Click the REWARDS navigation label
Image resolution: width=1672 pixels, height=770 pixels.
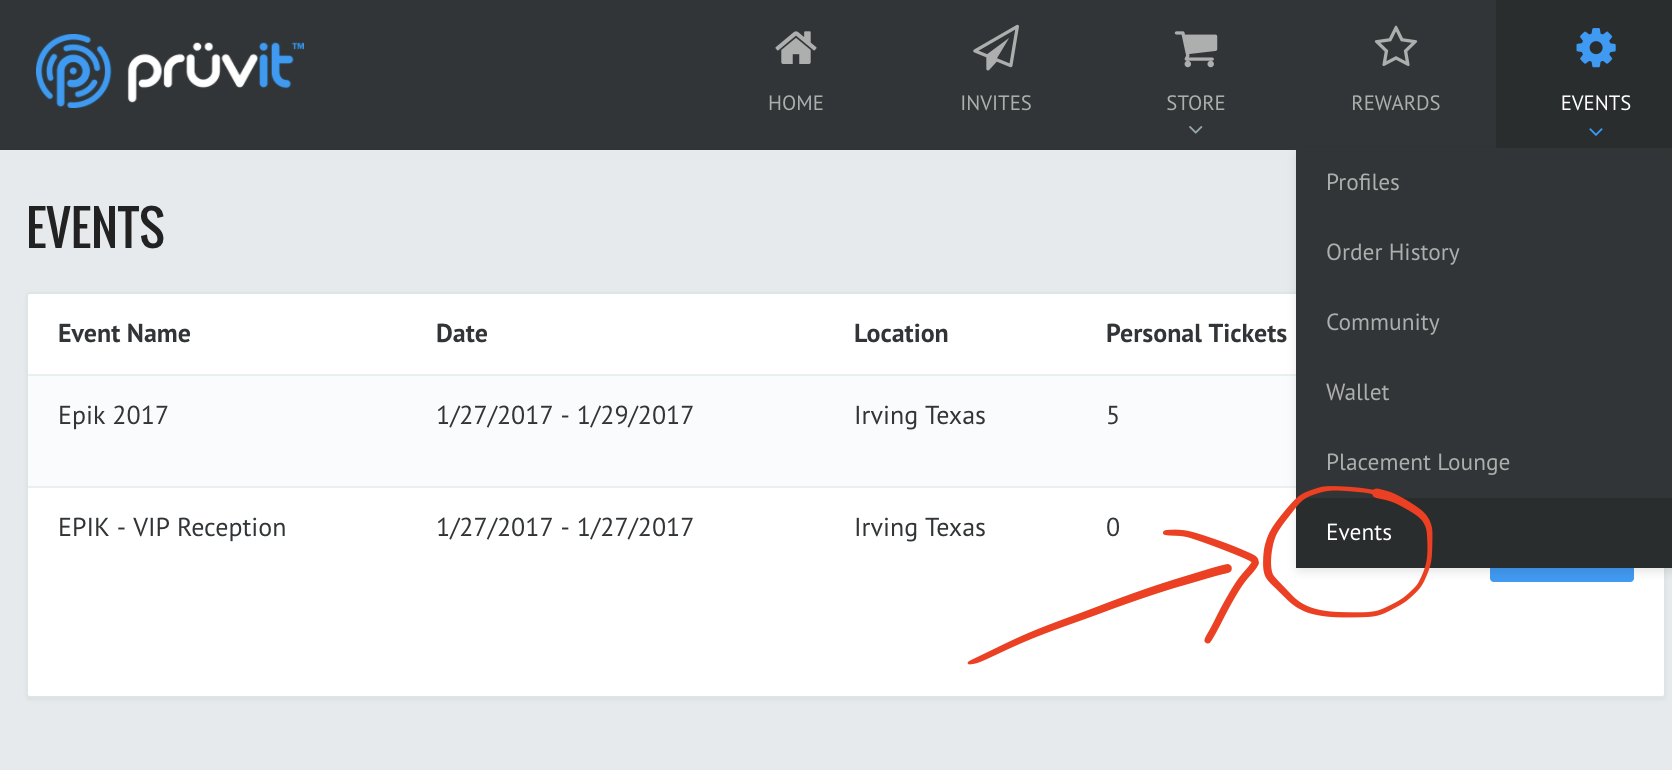[1395, 103]
